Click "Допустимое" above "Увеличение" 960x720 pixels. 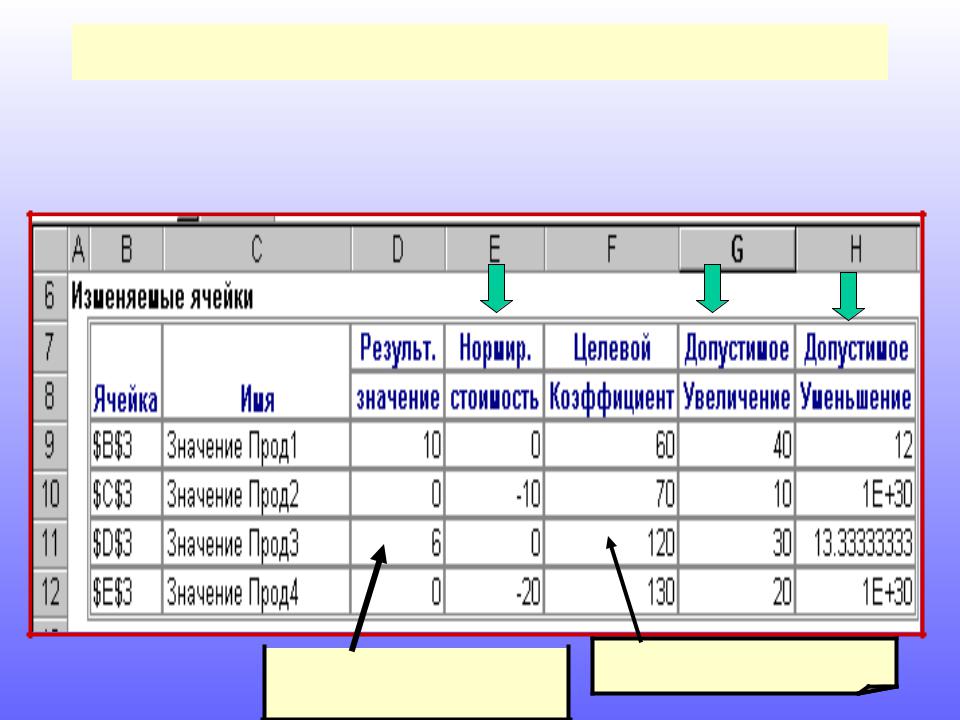pyautogui.click(x=737, y=348)
